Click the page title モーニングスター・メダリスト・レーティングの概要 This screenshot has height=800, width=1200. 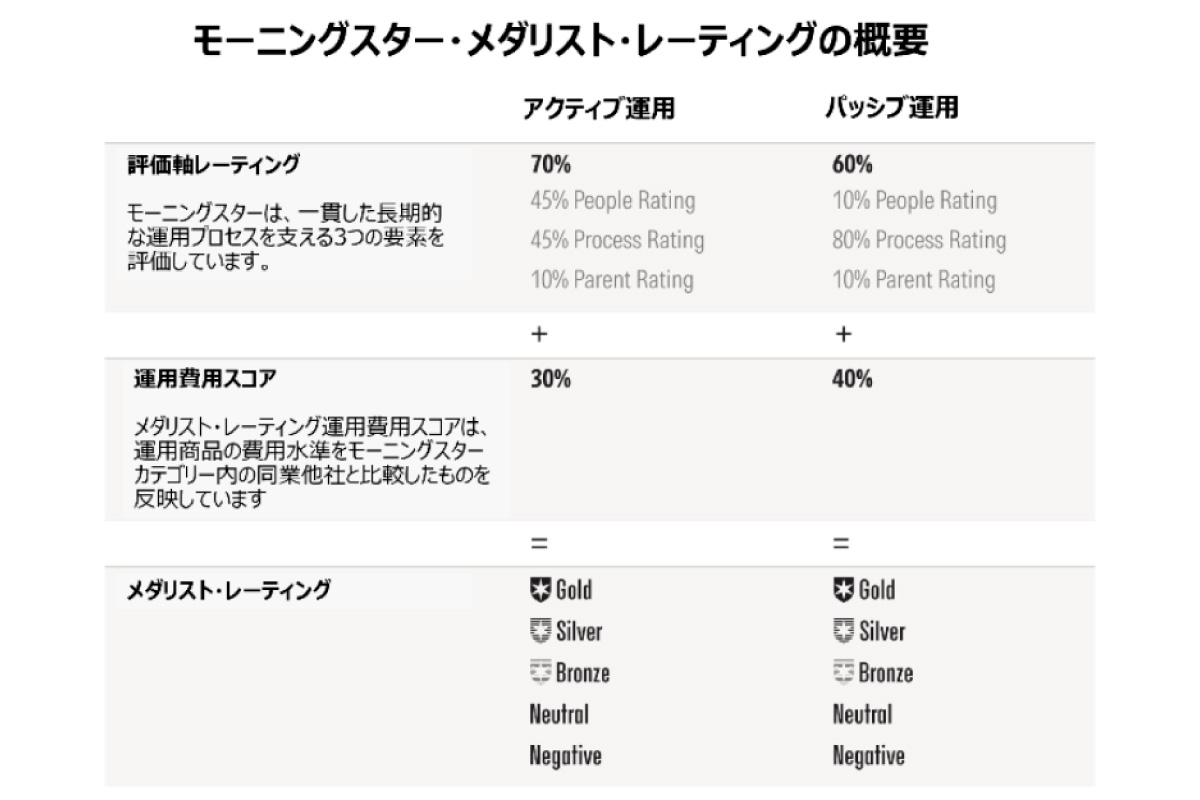pos(559,42)
